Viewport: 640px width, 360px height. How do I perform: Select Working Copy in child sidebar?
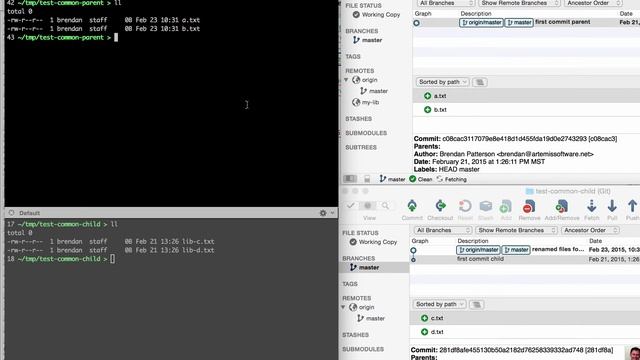pyautogui.click(x=373, y=242)
